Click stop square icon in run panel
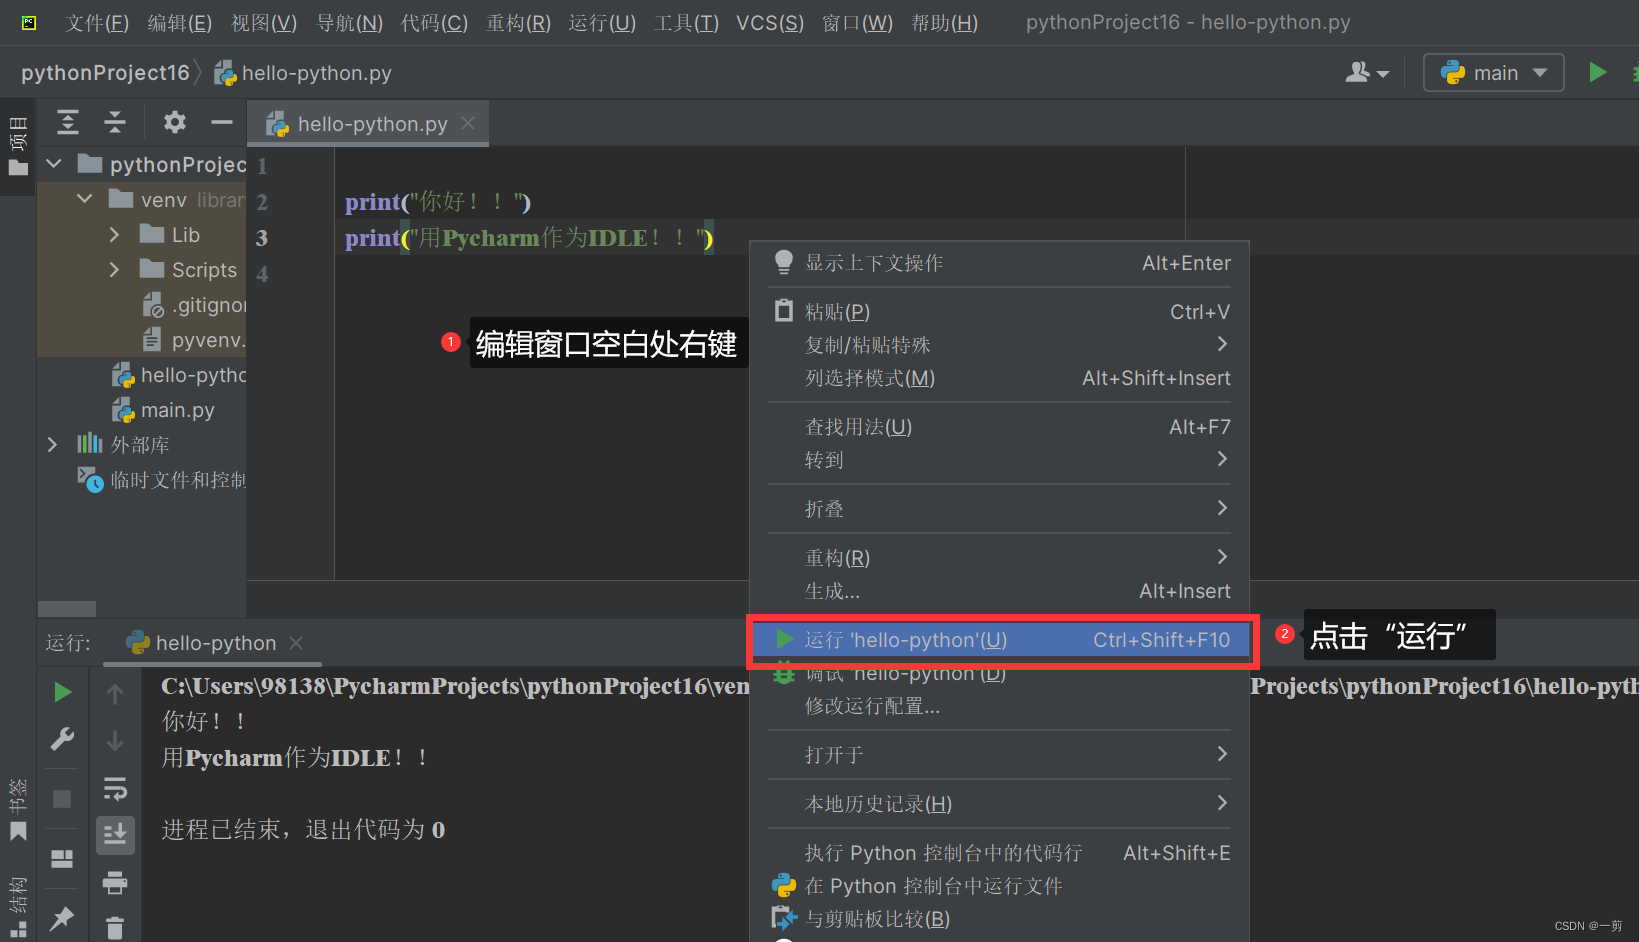1639x942 pixels. [62, 798]
